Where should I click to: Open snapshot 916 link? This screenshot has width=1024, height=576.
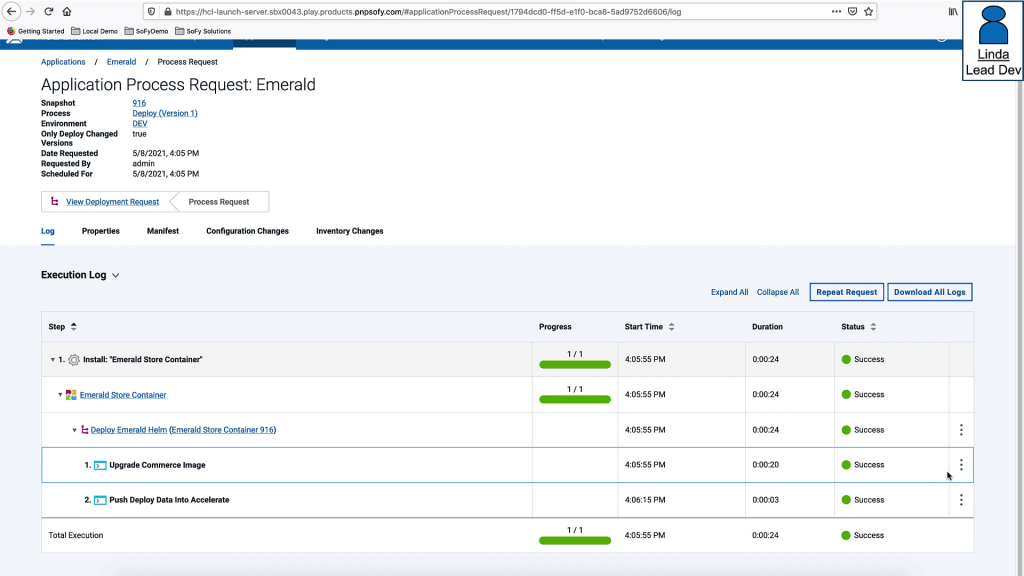pos(139,103)
